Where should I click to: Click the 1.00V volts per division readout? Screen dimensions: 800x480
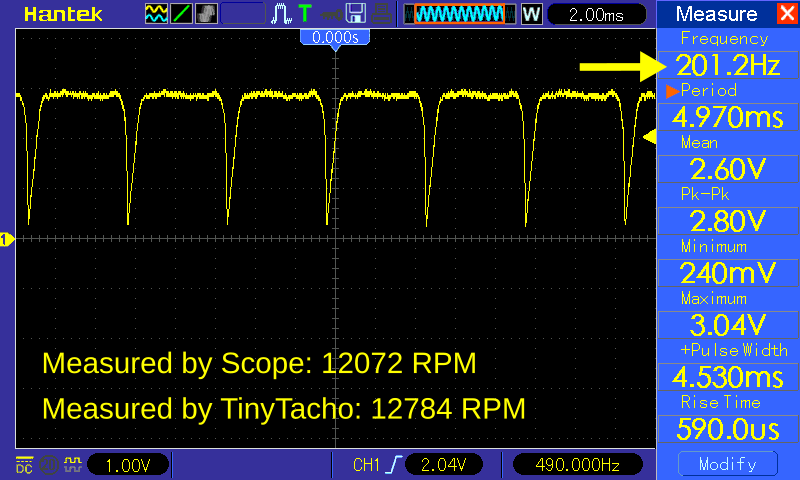128,465
